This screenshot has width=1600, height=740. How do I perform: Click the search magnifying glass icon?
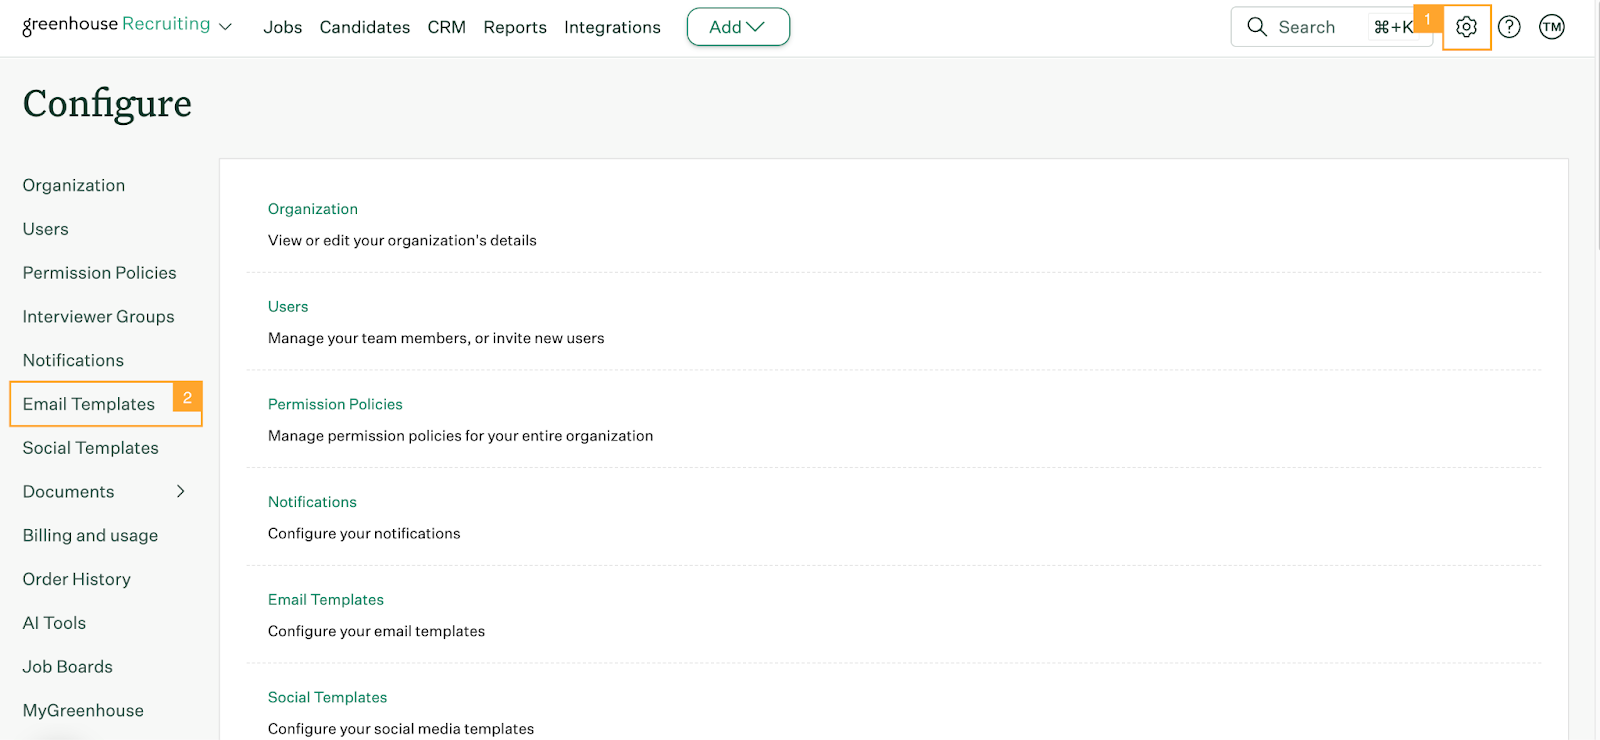[1257, 27]
